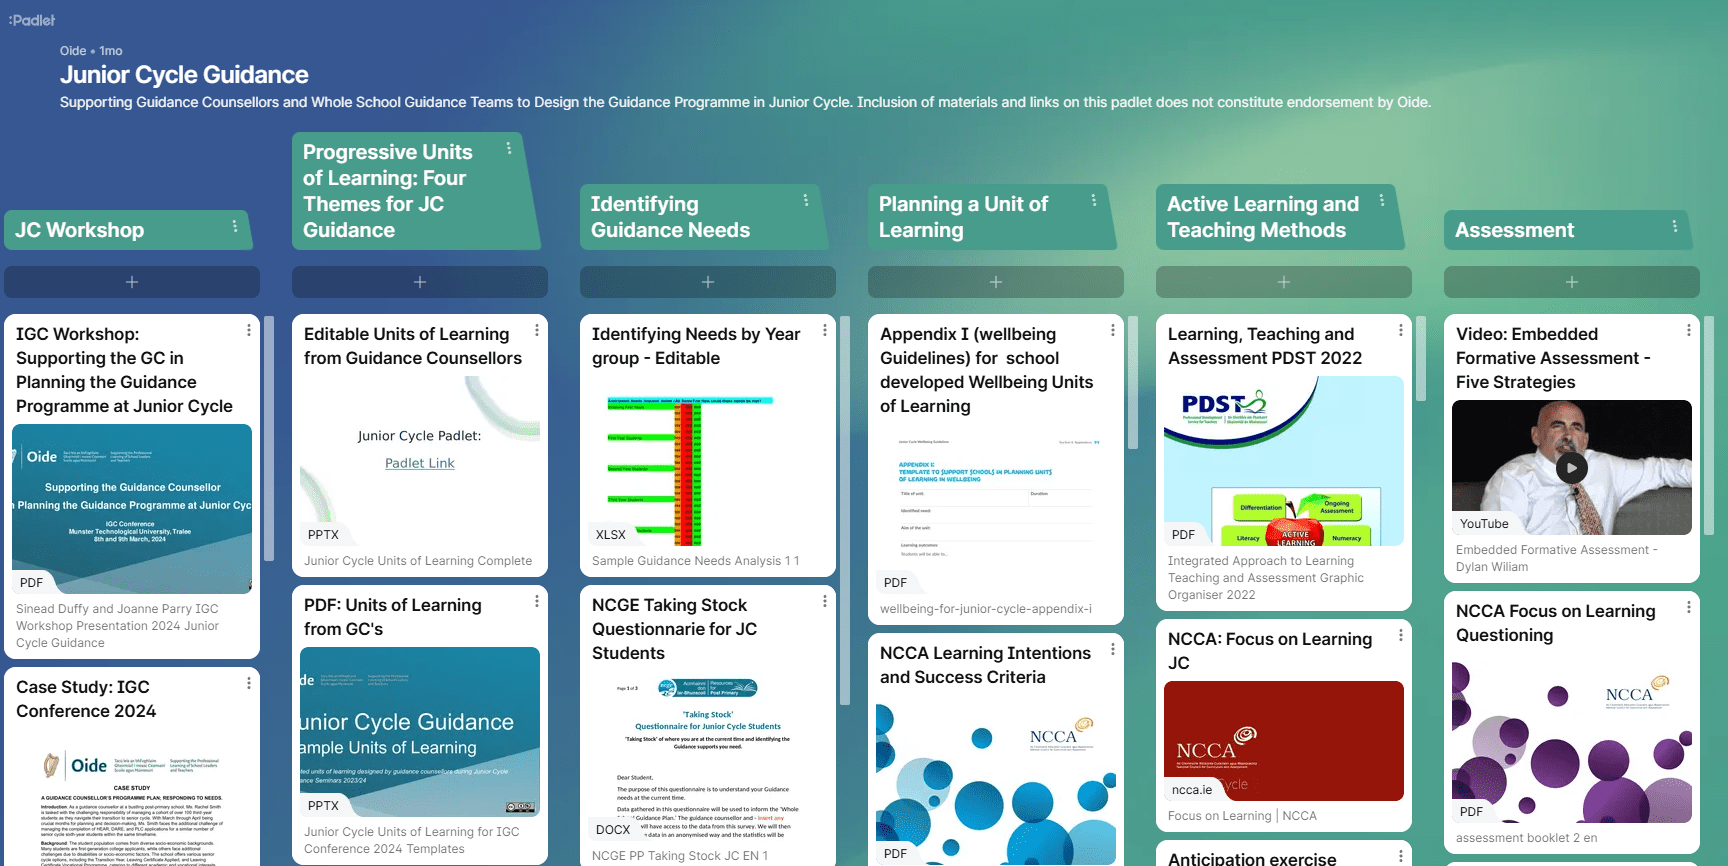This screenshot has width=1728, height=866.
Task: Play the Embedded Formative Assessment video
Action: [1572, 467]
